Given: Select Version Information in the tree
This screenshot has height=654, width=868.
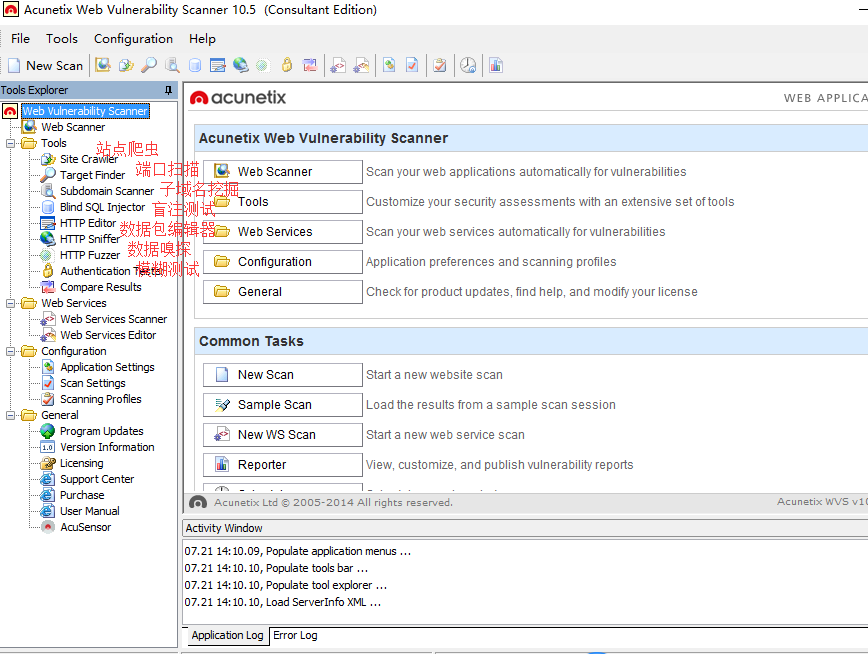Looking at the screenshot, I should pyautogui.click(x=107, y=447).
